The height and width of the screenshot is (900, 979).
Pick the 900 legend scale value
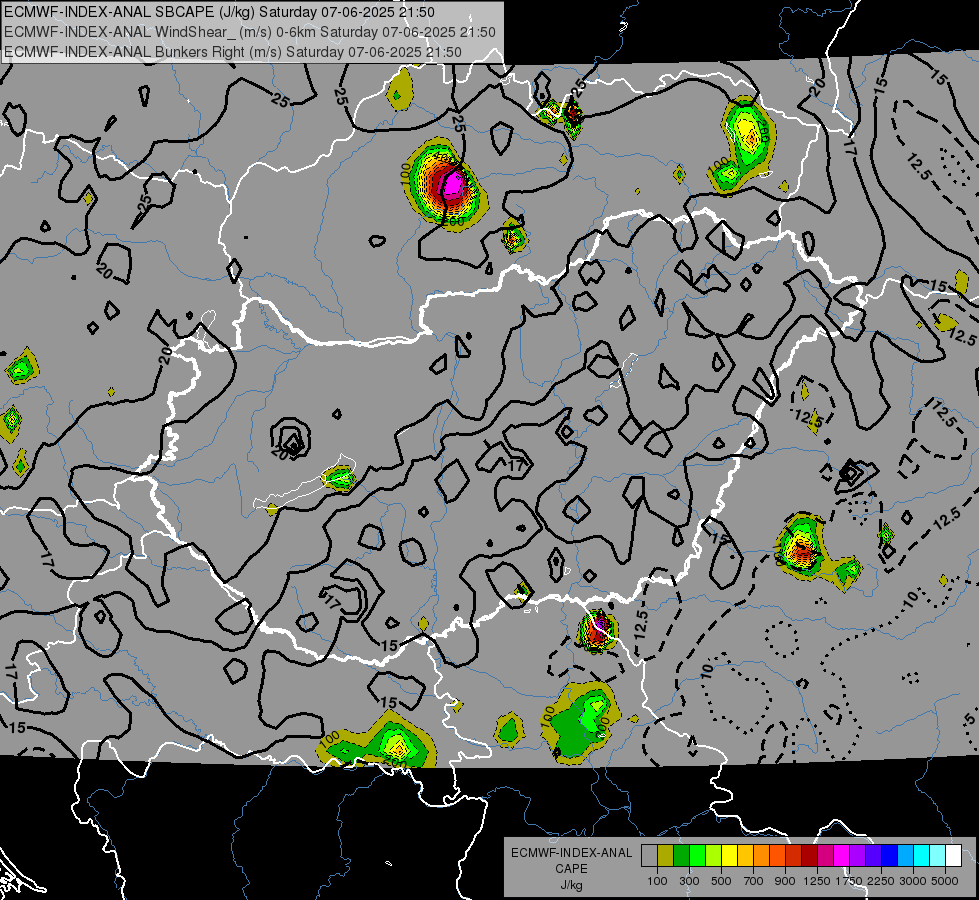point(785,881)
